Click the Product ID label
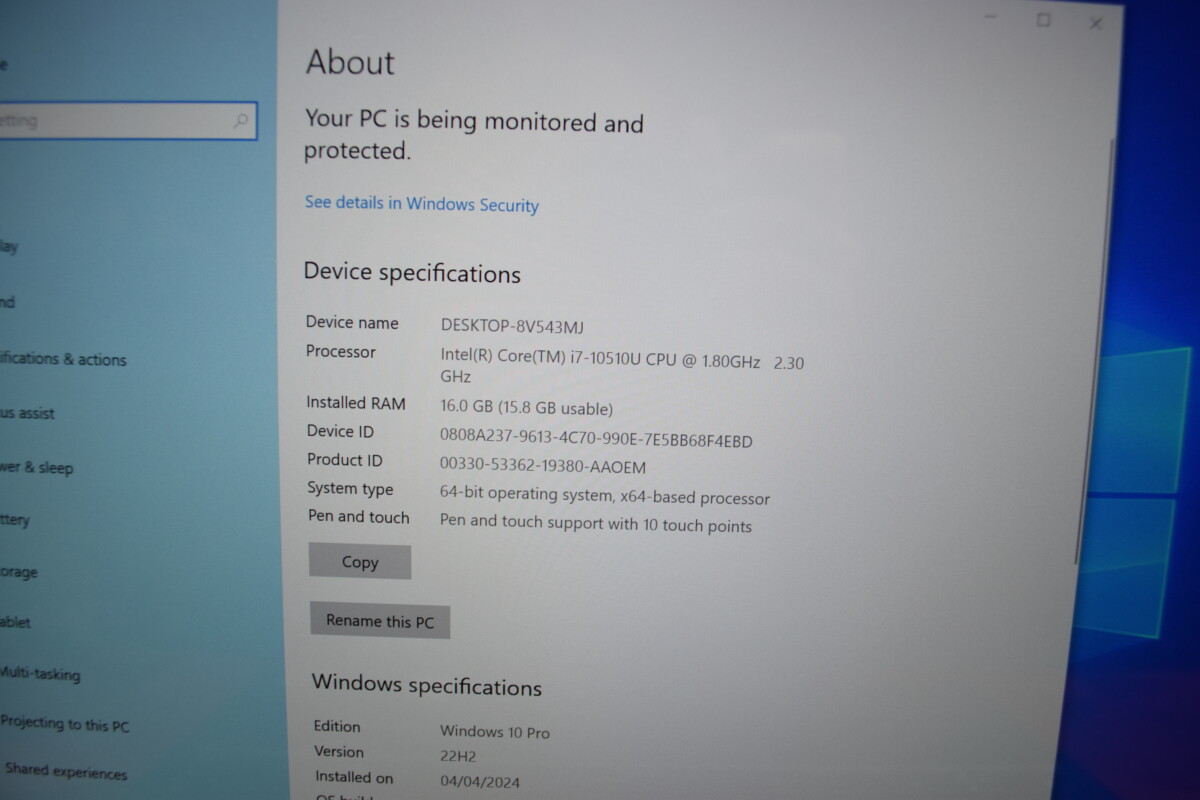This screenshot has width=1200, height=800. click(x=345, y=461)
